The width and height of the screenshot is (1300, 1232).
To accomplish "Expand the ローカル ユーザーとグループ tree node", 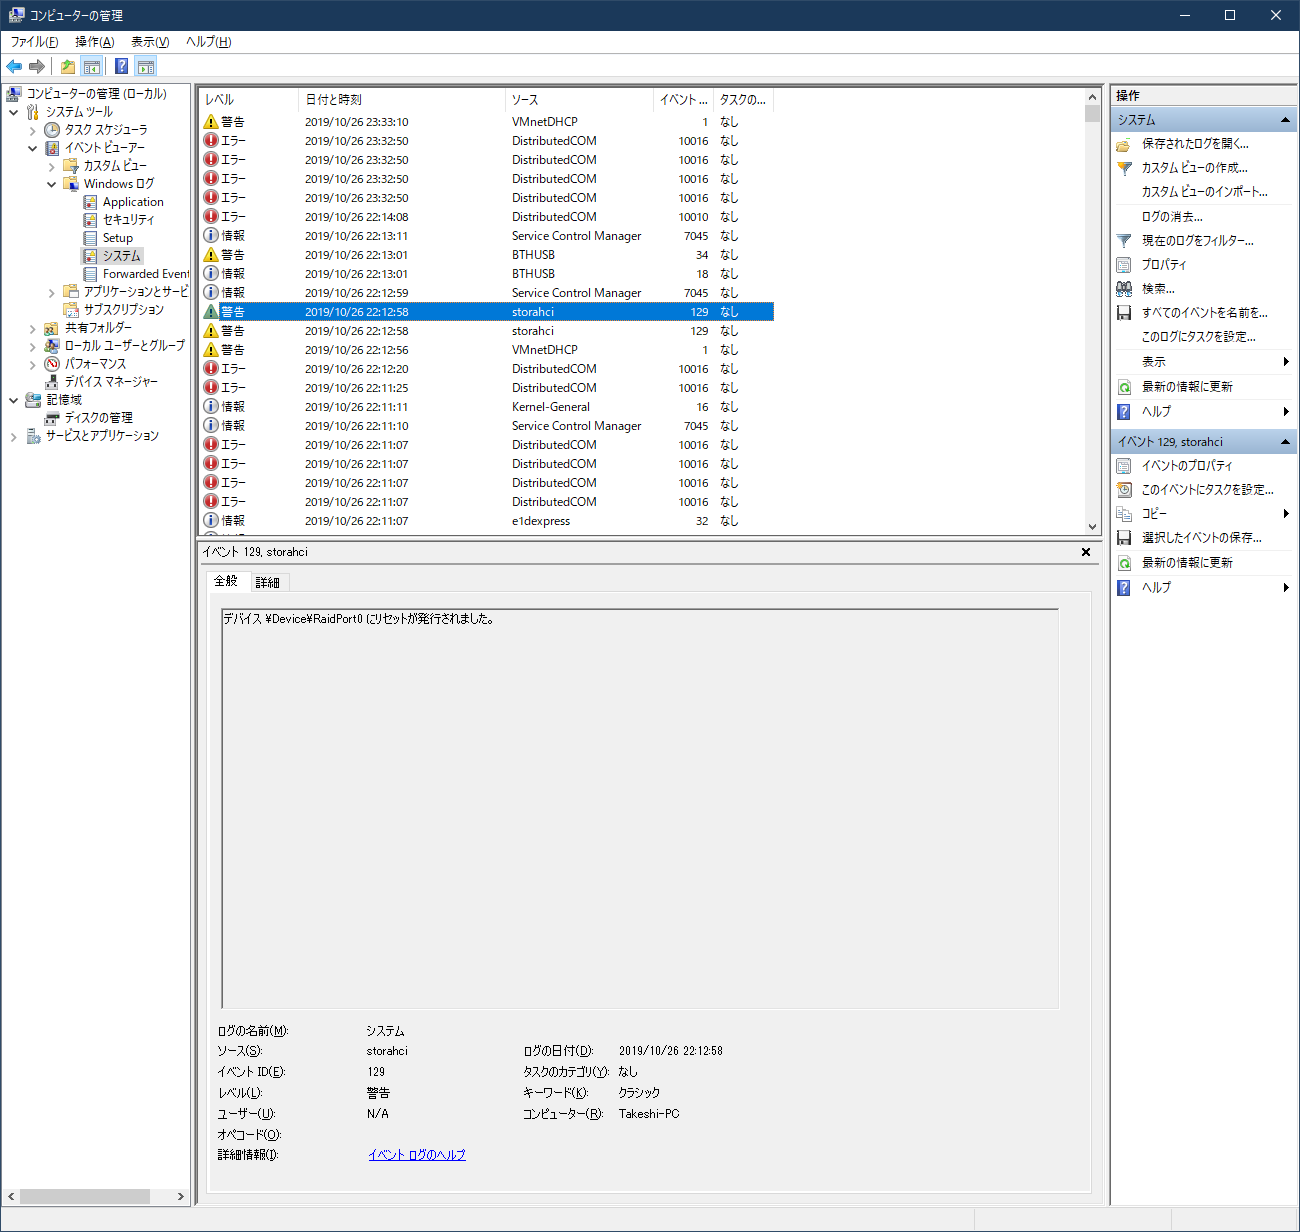I will pos(33,346).
